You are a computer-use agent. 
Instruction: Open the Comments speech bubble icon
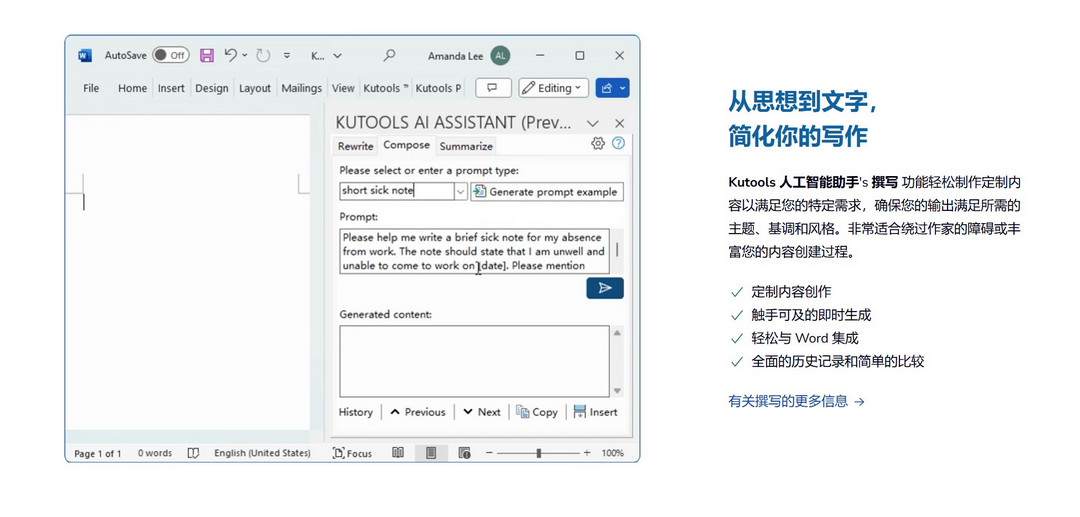coord(493,88)
